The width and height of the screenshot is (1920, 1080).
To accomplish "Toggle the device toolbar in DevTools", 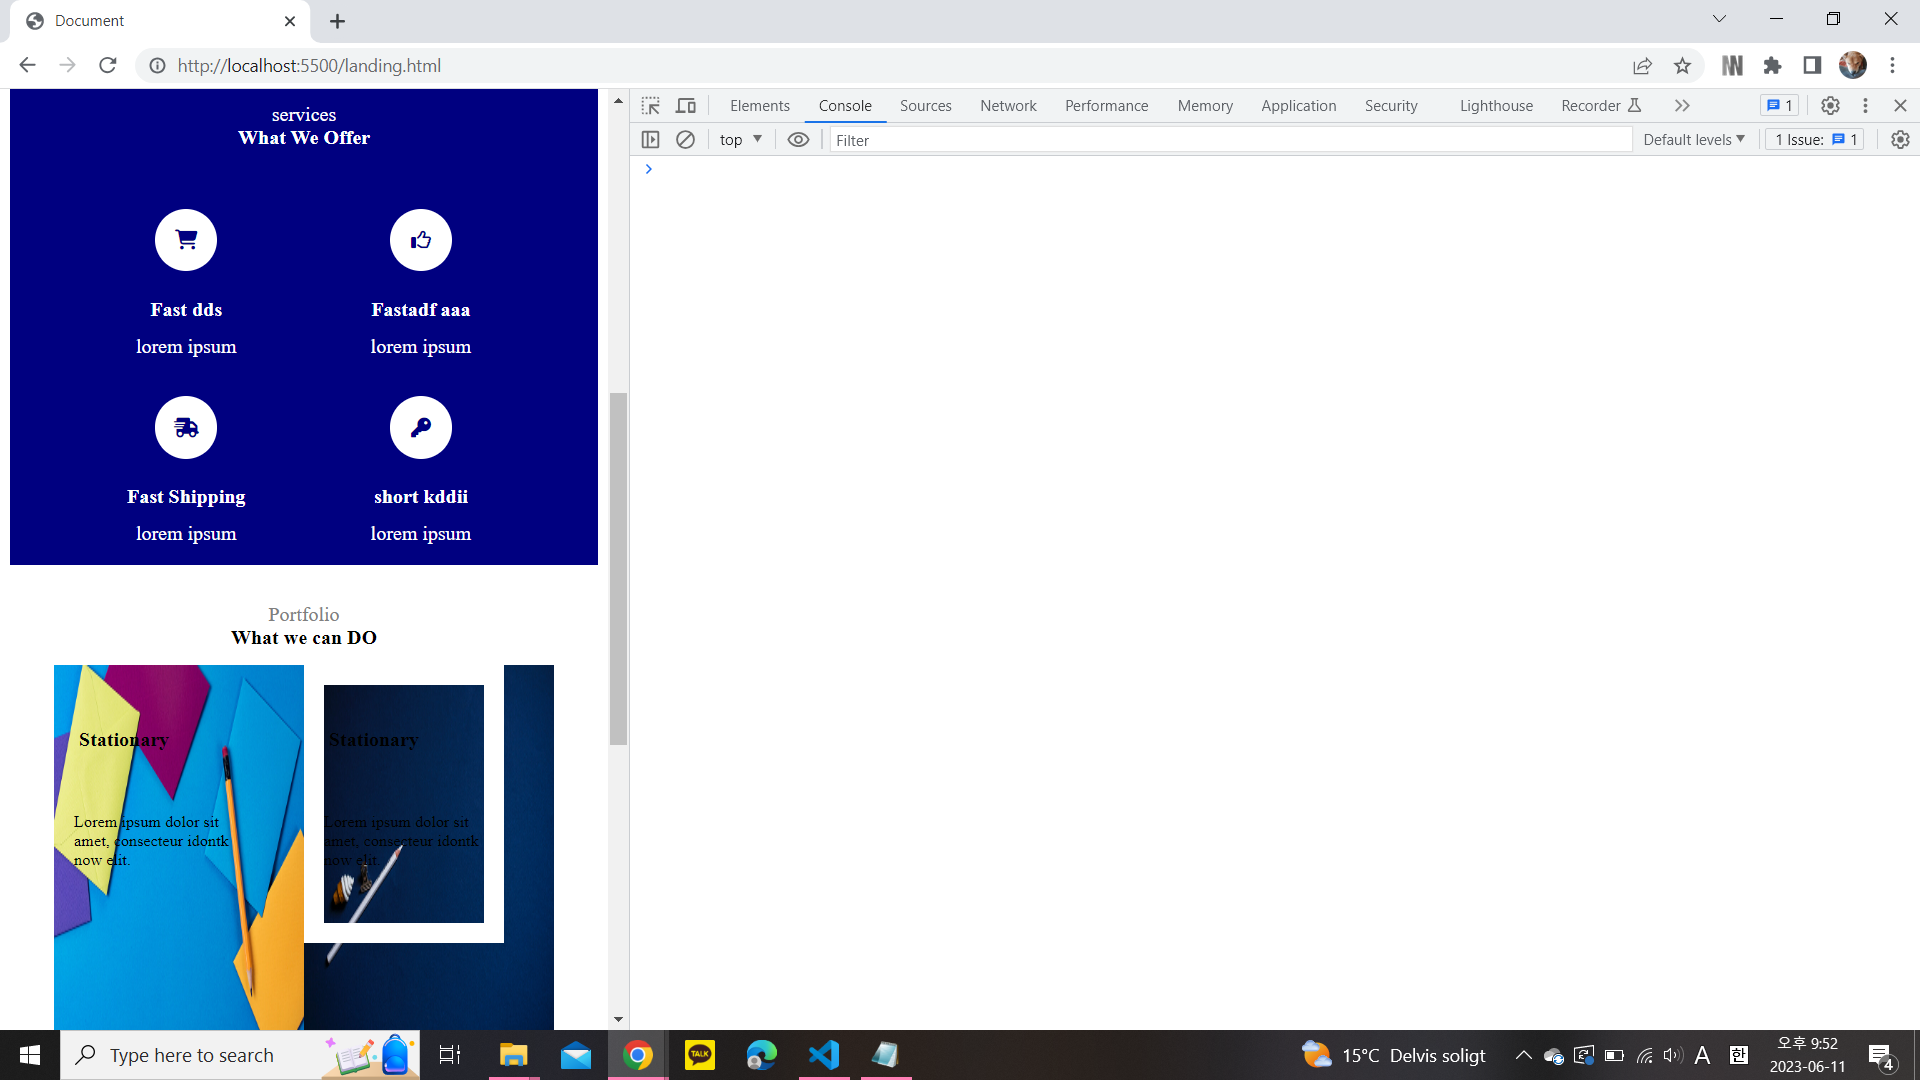I will pos(686,105).
